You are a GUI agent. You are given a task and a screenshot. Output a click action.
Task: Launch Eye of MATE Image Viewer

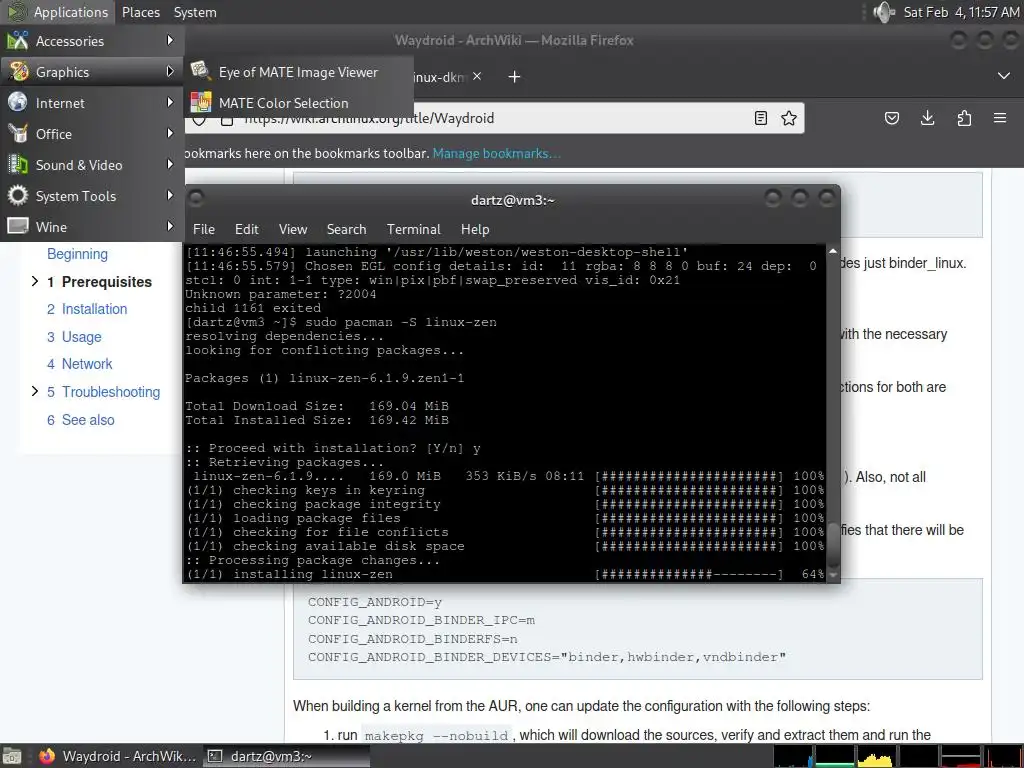click(299, 72)
